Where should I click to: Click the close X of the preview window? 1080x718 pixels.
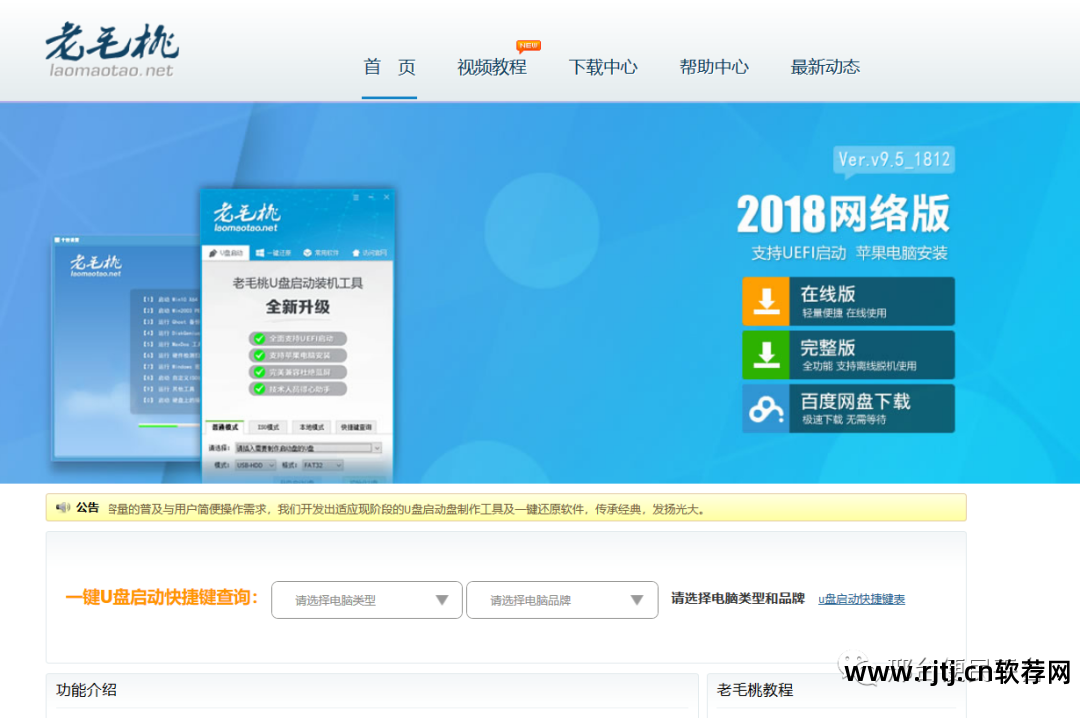386,197
